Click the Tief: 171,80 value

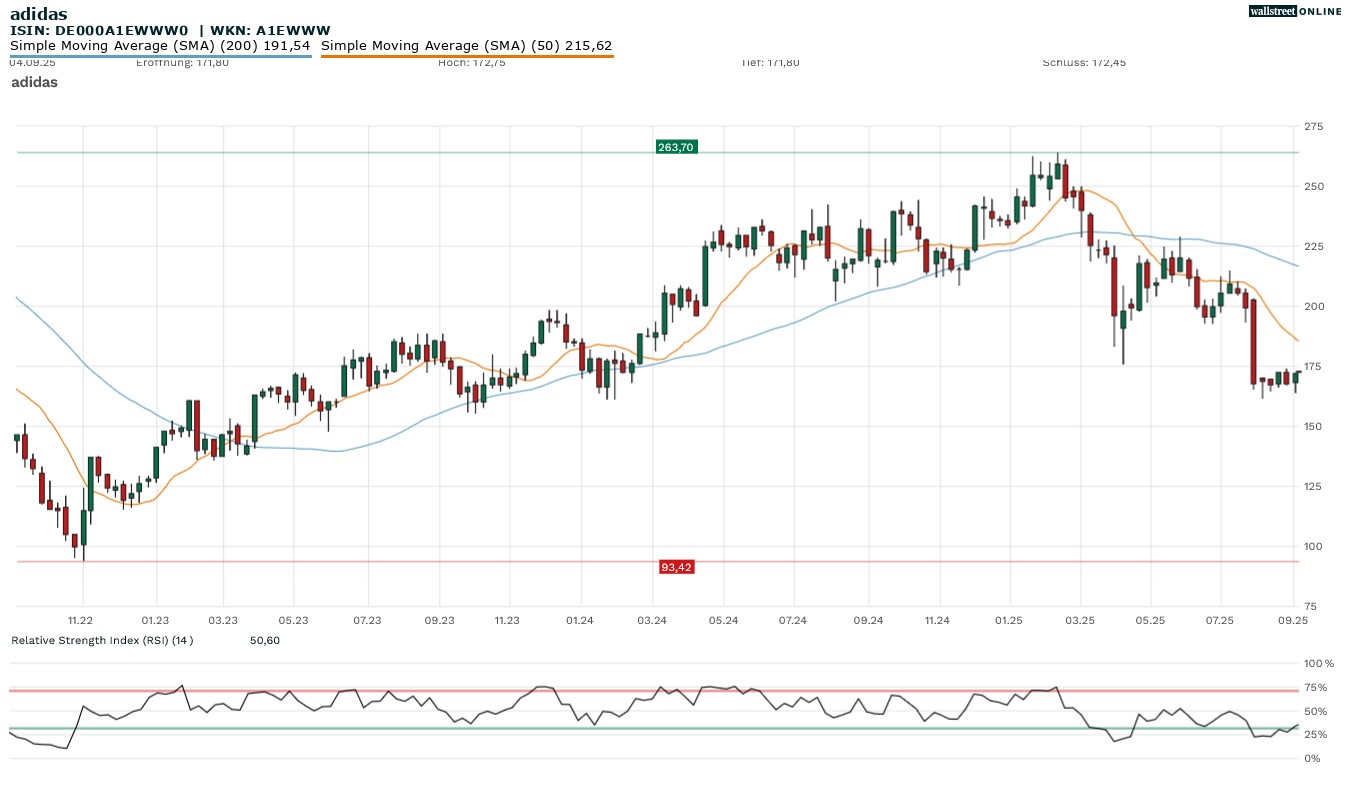(770, 63)
